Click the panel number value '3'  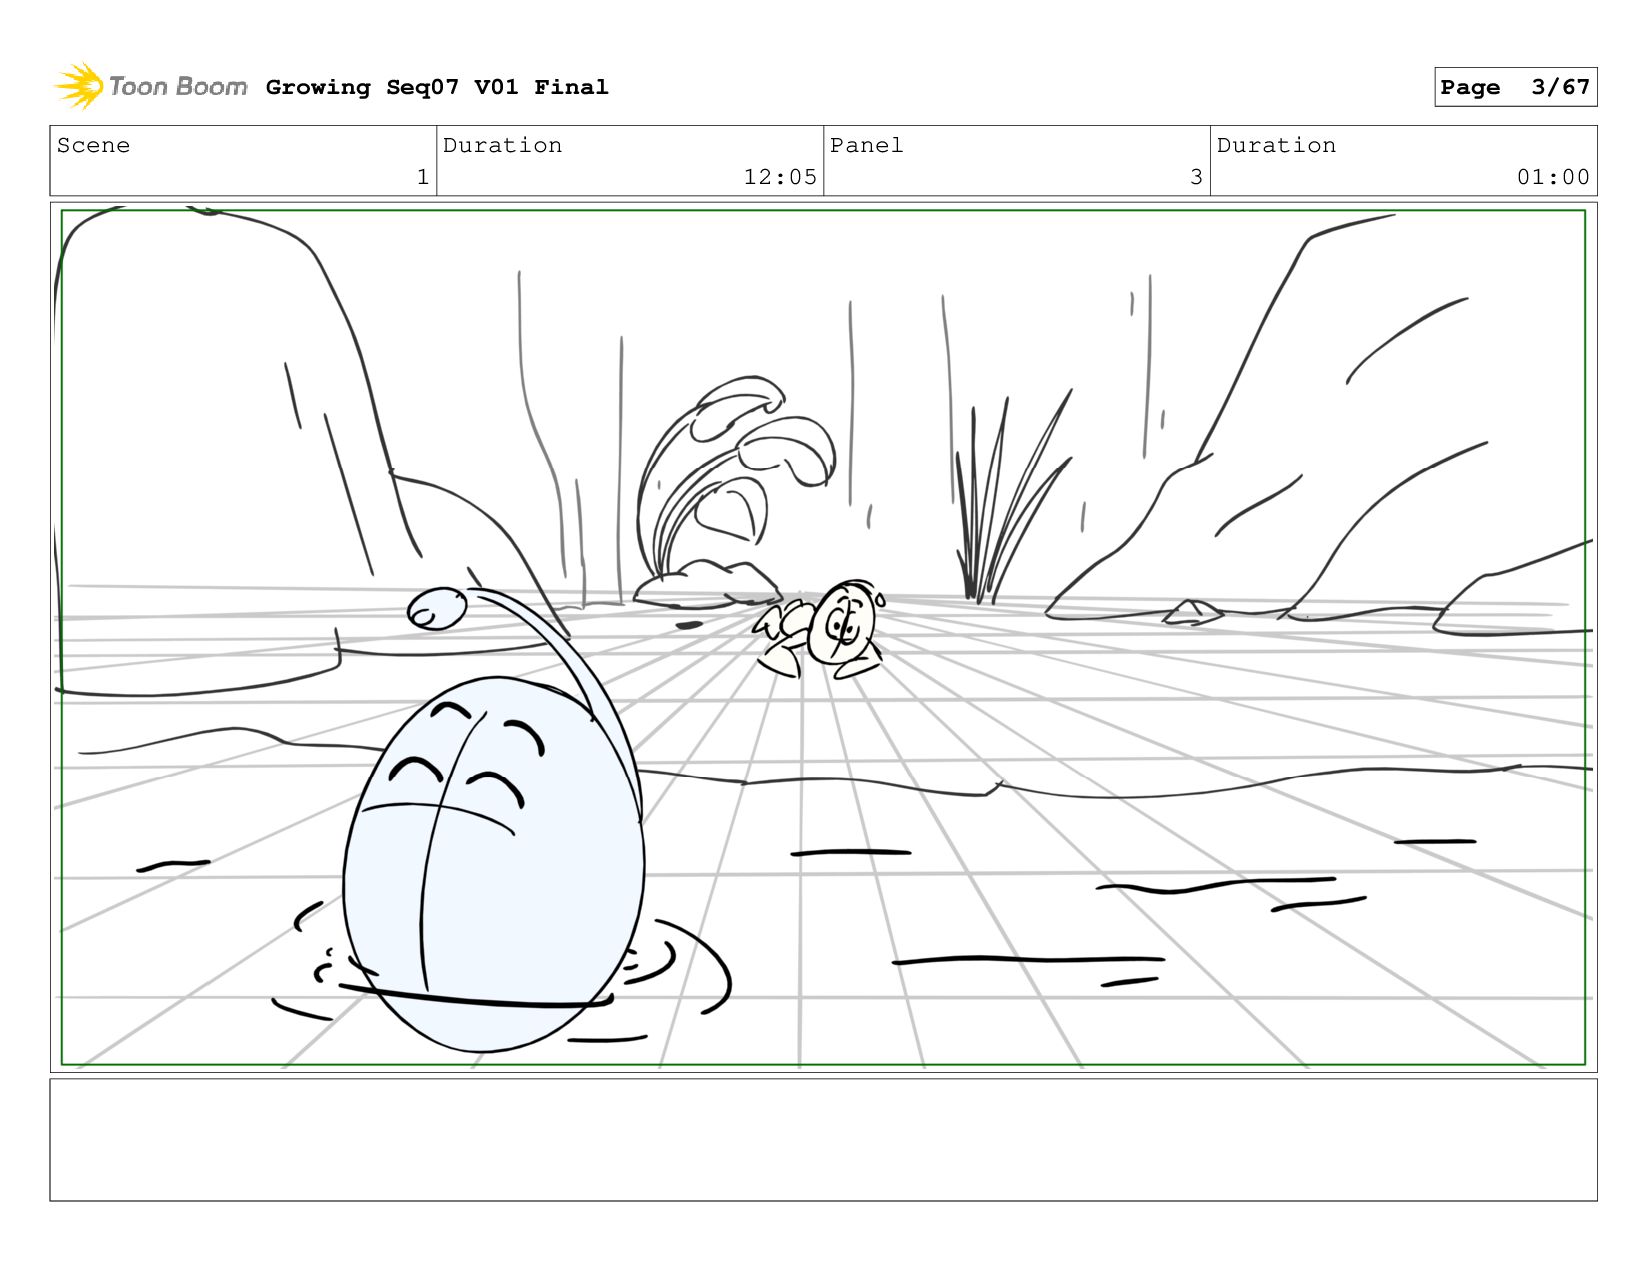click(1196, 177)
